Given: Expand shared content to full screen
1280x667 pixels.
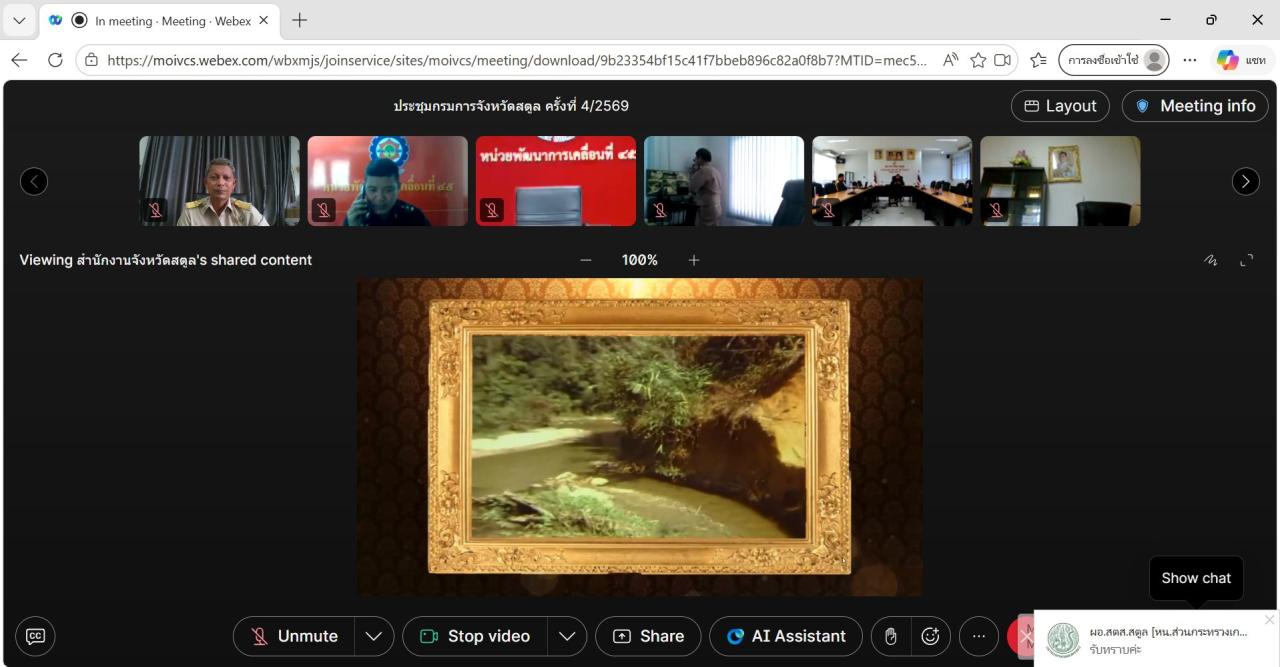Looking at the screenshot, I should 1247,260.
